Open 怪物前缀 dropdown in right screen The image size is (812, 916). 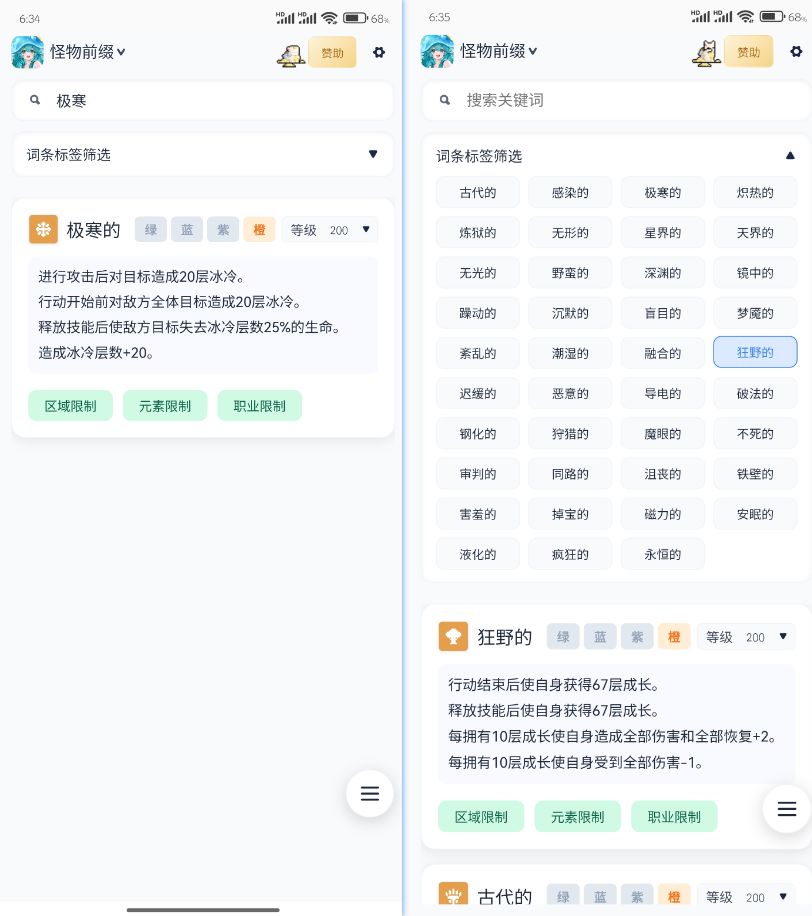(498, 51)
